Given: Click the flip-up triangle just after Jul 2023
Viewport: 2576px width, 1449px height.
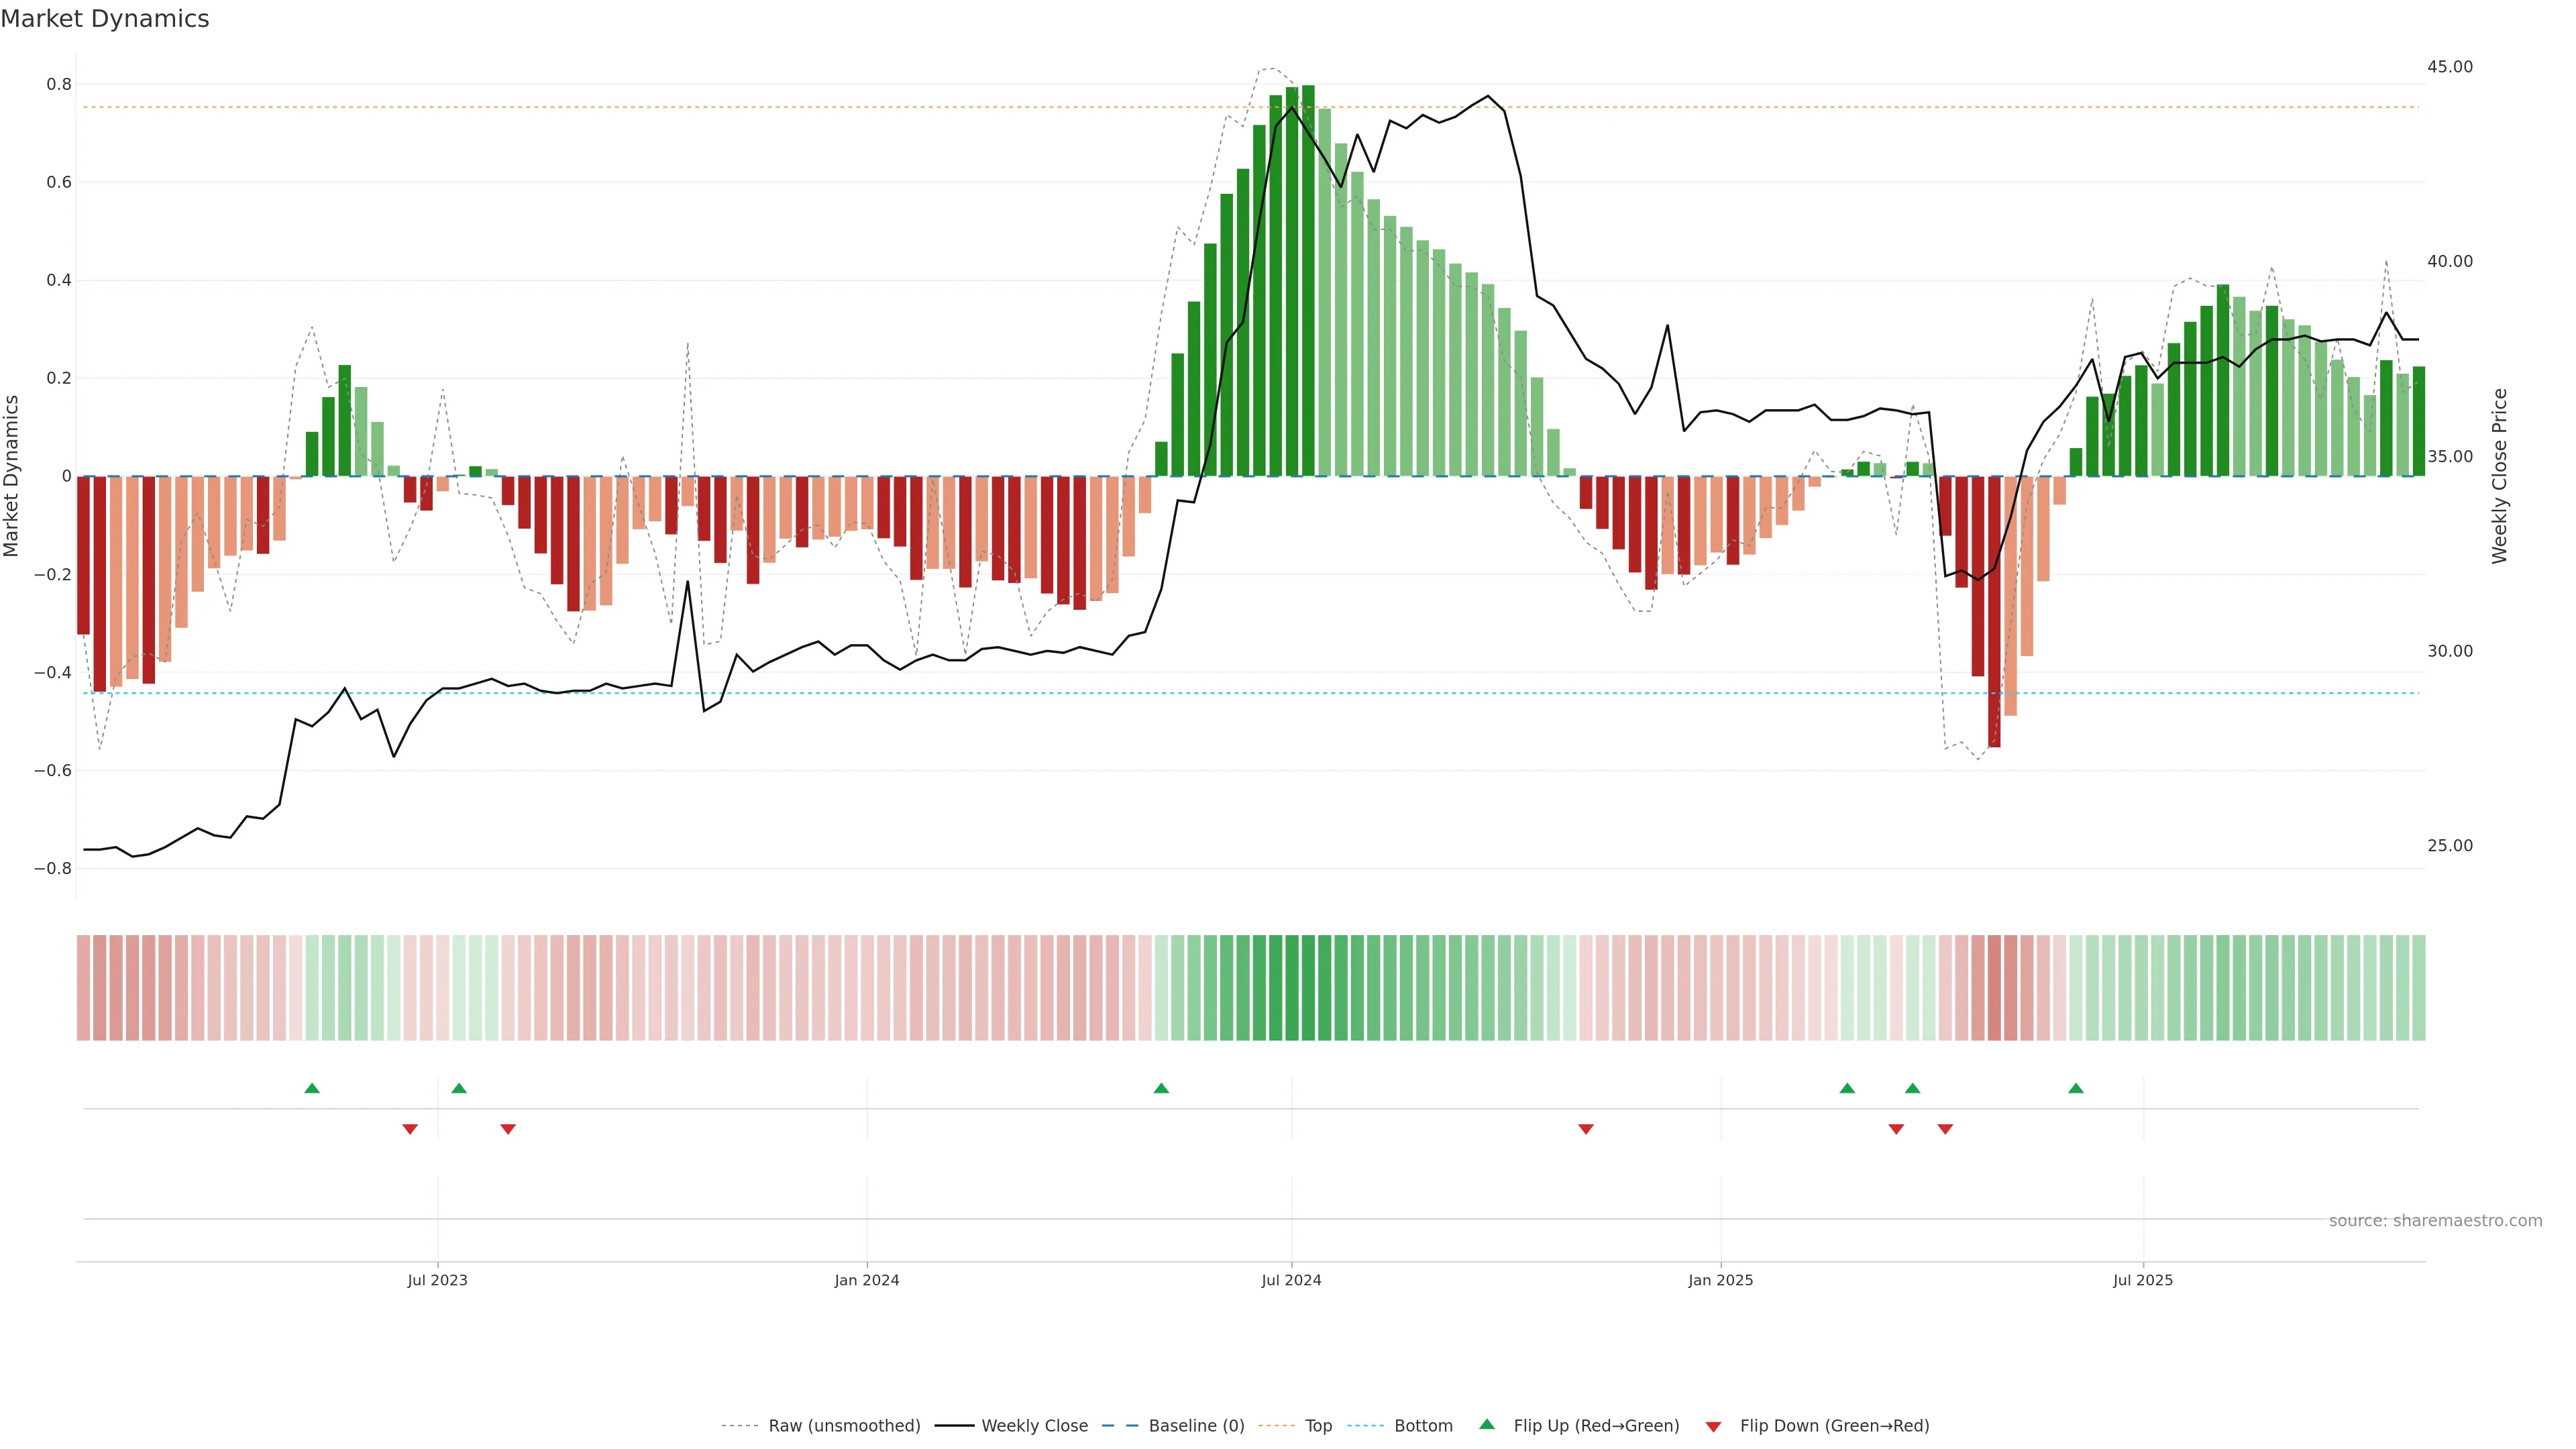Looking at the screenshot, I should pyautogui.click(x=459, y=1088).
